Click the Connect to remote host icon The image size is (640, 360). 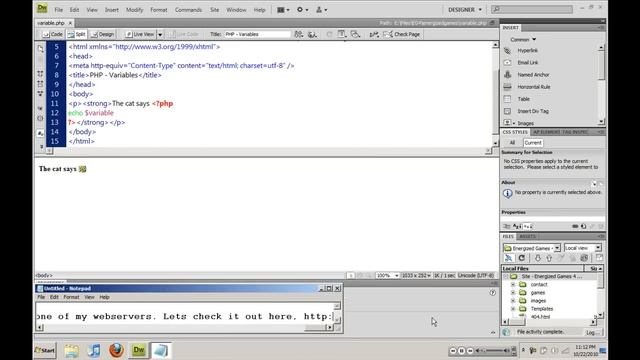coord(508,258)
